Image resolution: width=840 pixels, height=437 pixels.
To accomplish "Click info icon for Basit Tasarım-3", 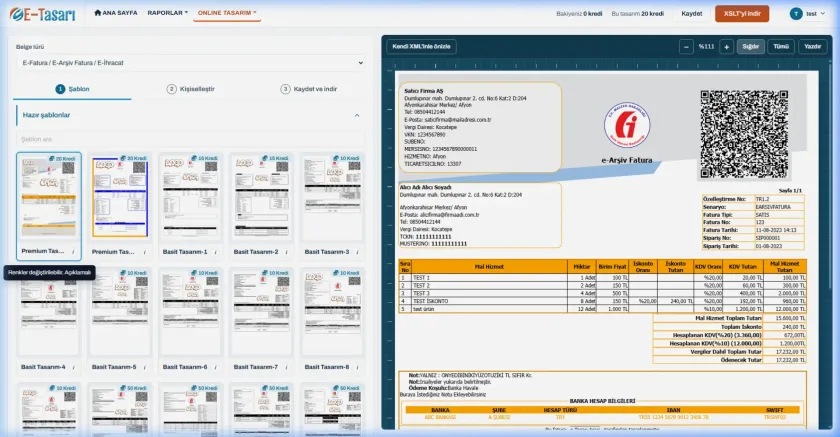I will [x=357, y=252].
